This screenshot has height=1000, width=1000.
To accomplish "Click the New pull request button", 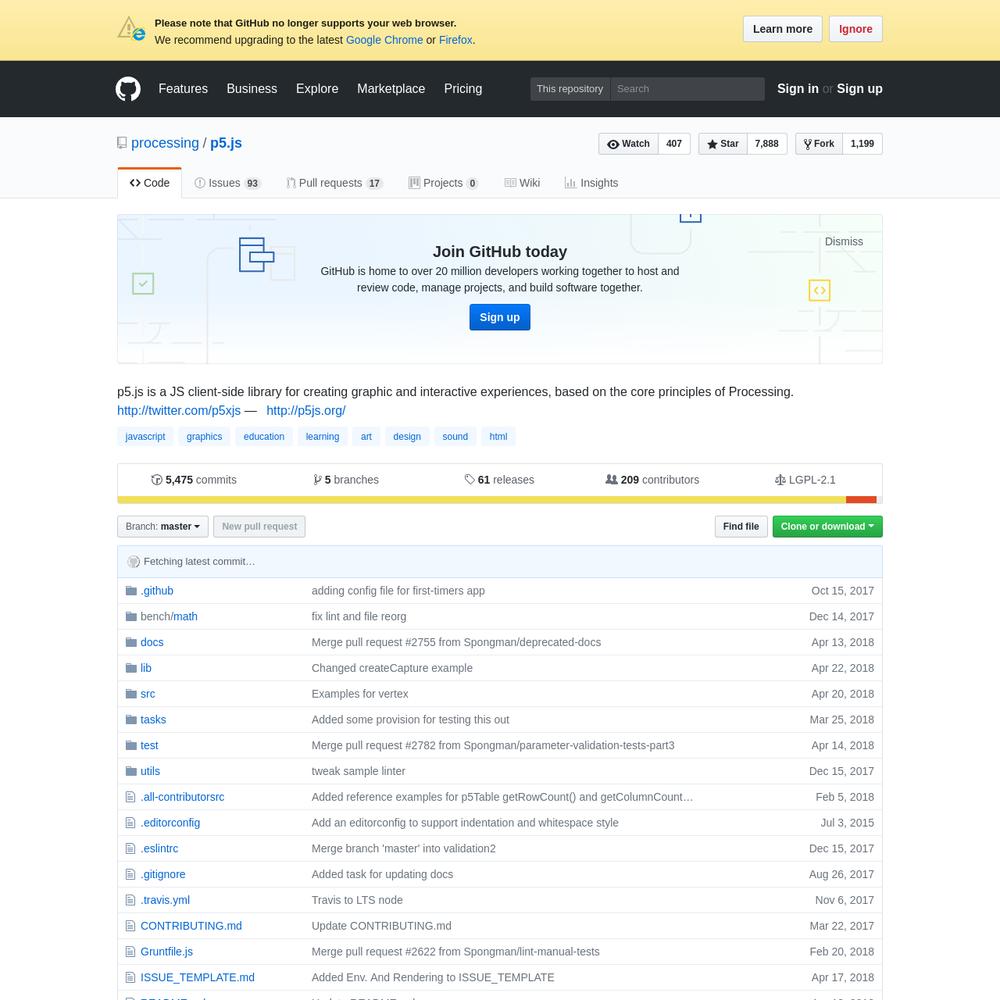I will (260, 527).
